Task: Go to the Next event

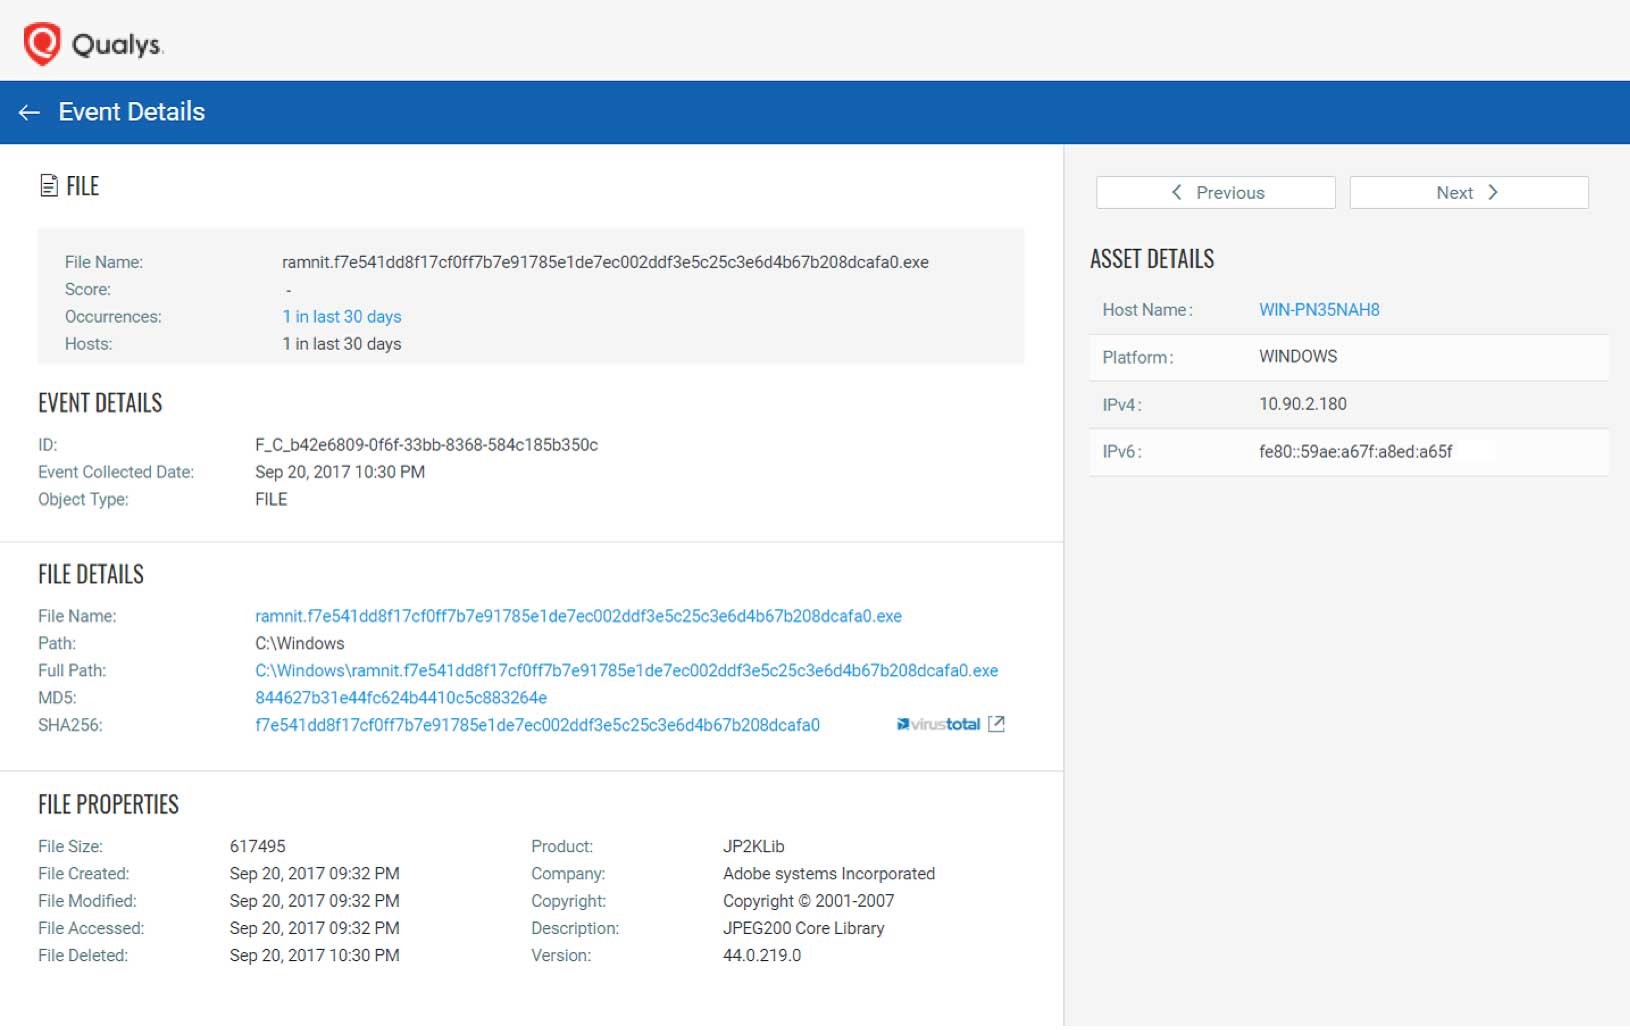Action: pos(1468,193)
